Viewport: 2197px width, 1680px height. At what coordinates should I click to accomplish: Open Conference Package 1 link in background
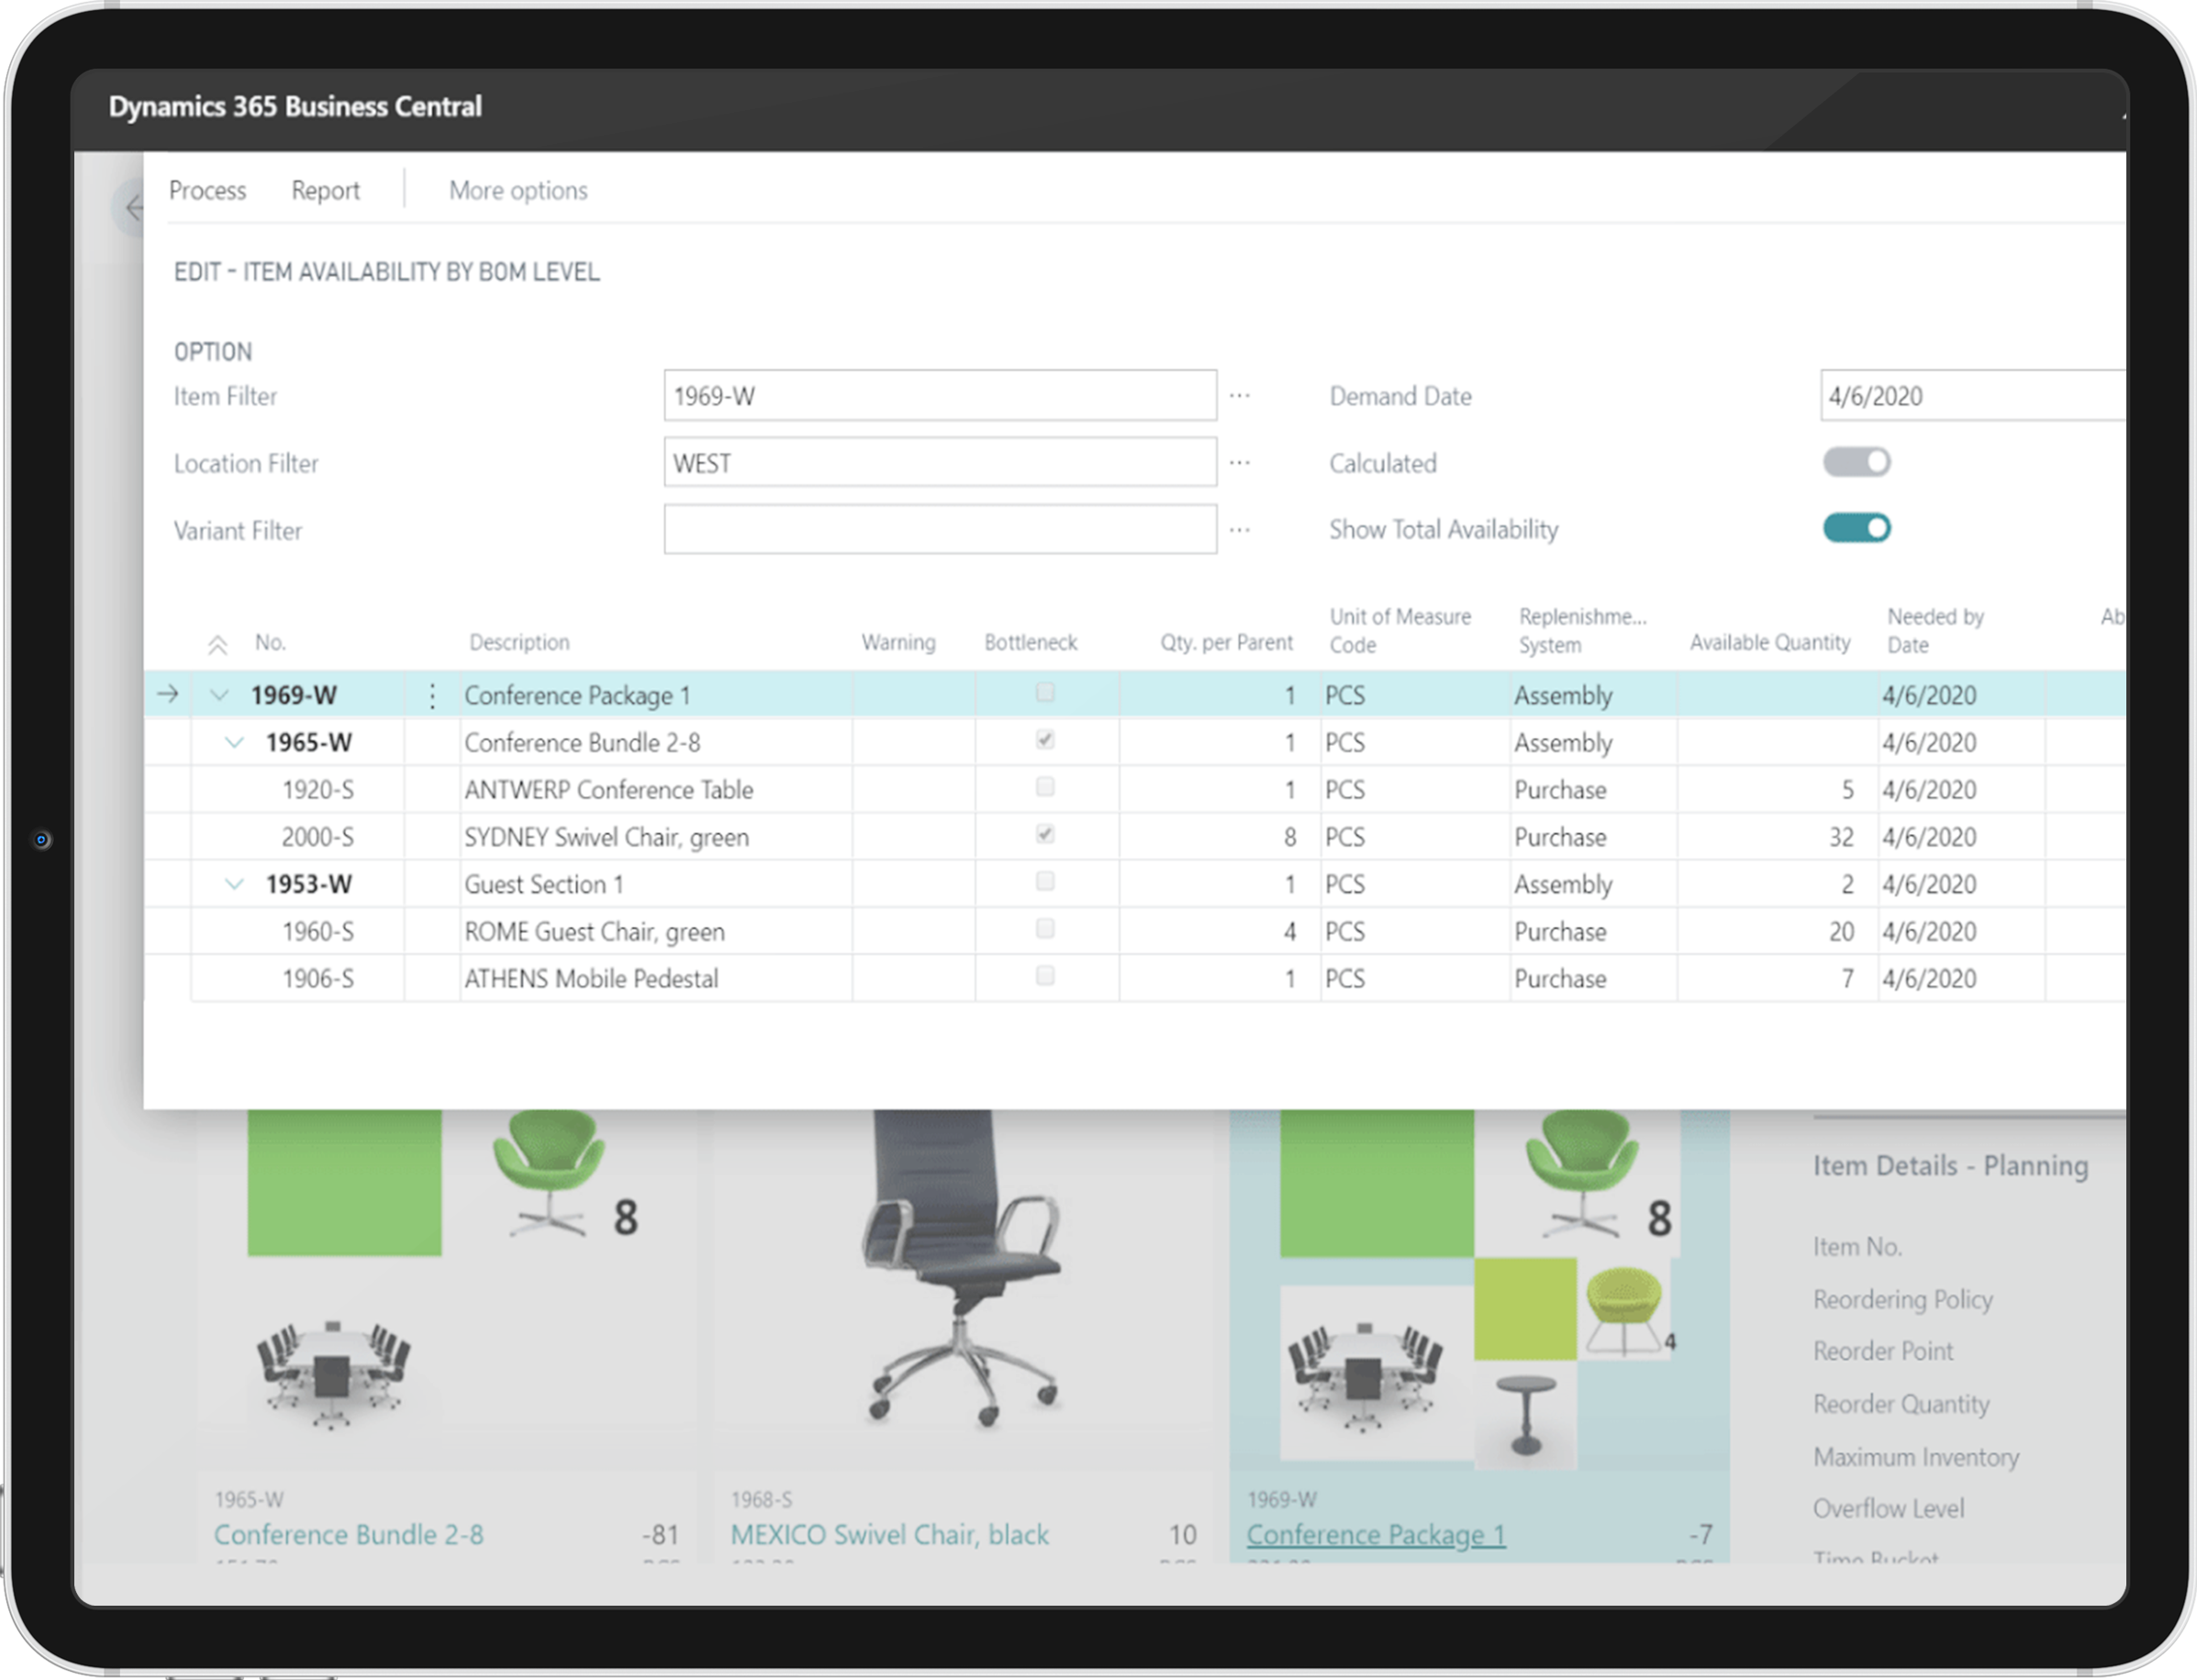coord(1375,1535)
